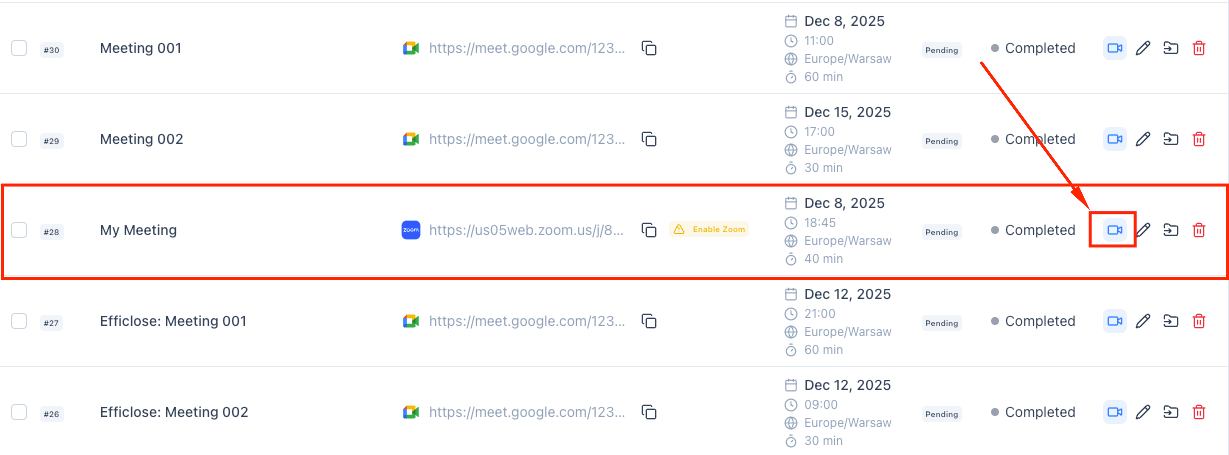Open video camera icon for Efficlose: Meeting 002
1229x455 pixels.
1114,412
